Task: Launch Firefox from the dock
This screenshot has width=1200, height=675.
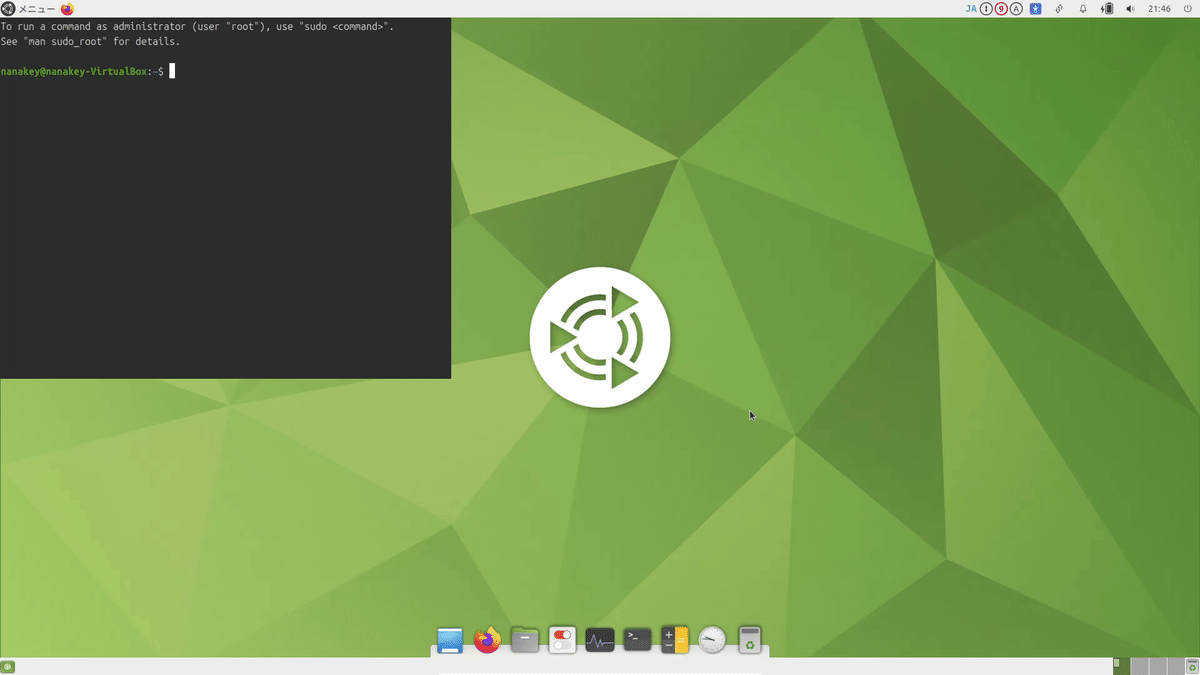Action: 487,640
